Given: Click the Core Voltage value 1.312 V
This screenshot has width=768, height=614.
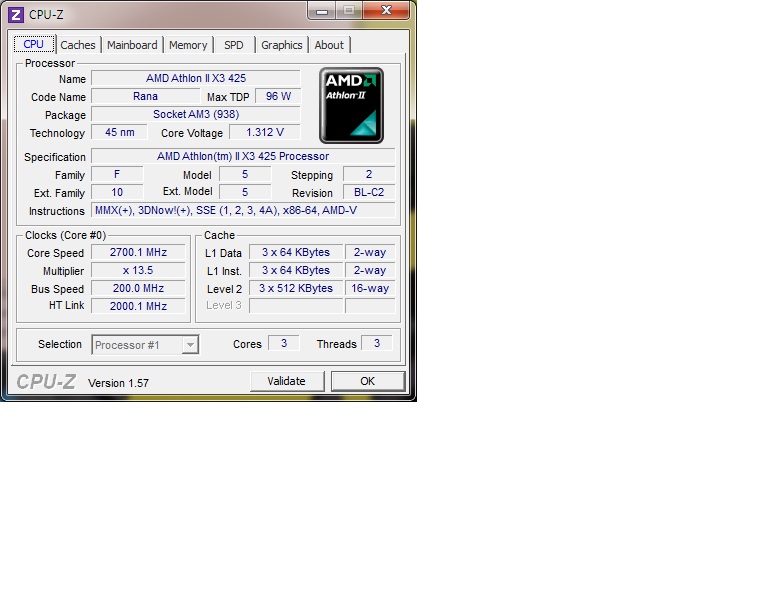Looking at the screenshot, I should click(x=265, y=132).
